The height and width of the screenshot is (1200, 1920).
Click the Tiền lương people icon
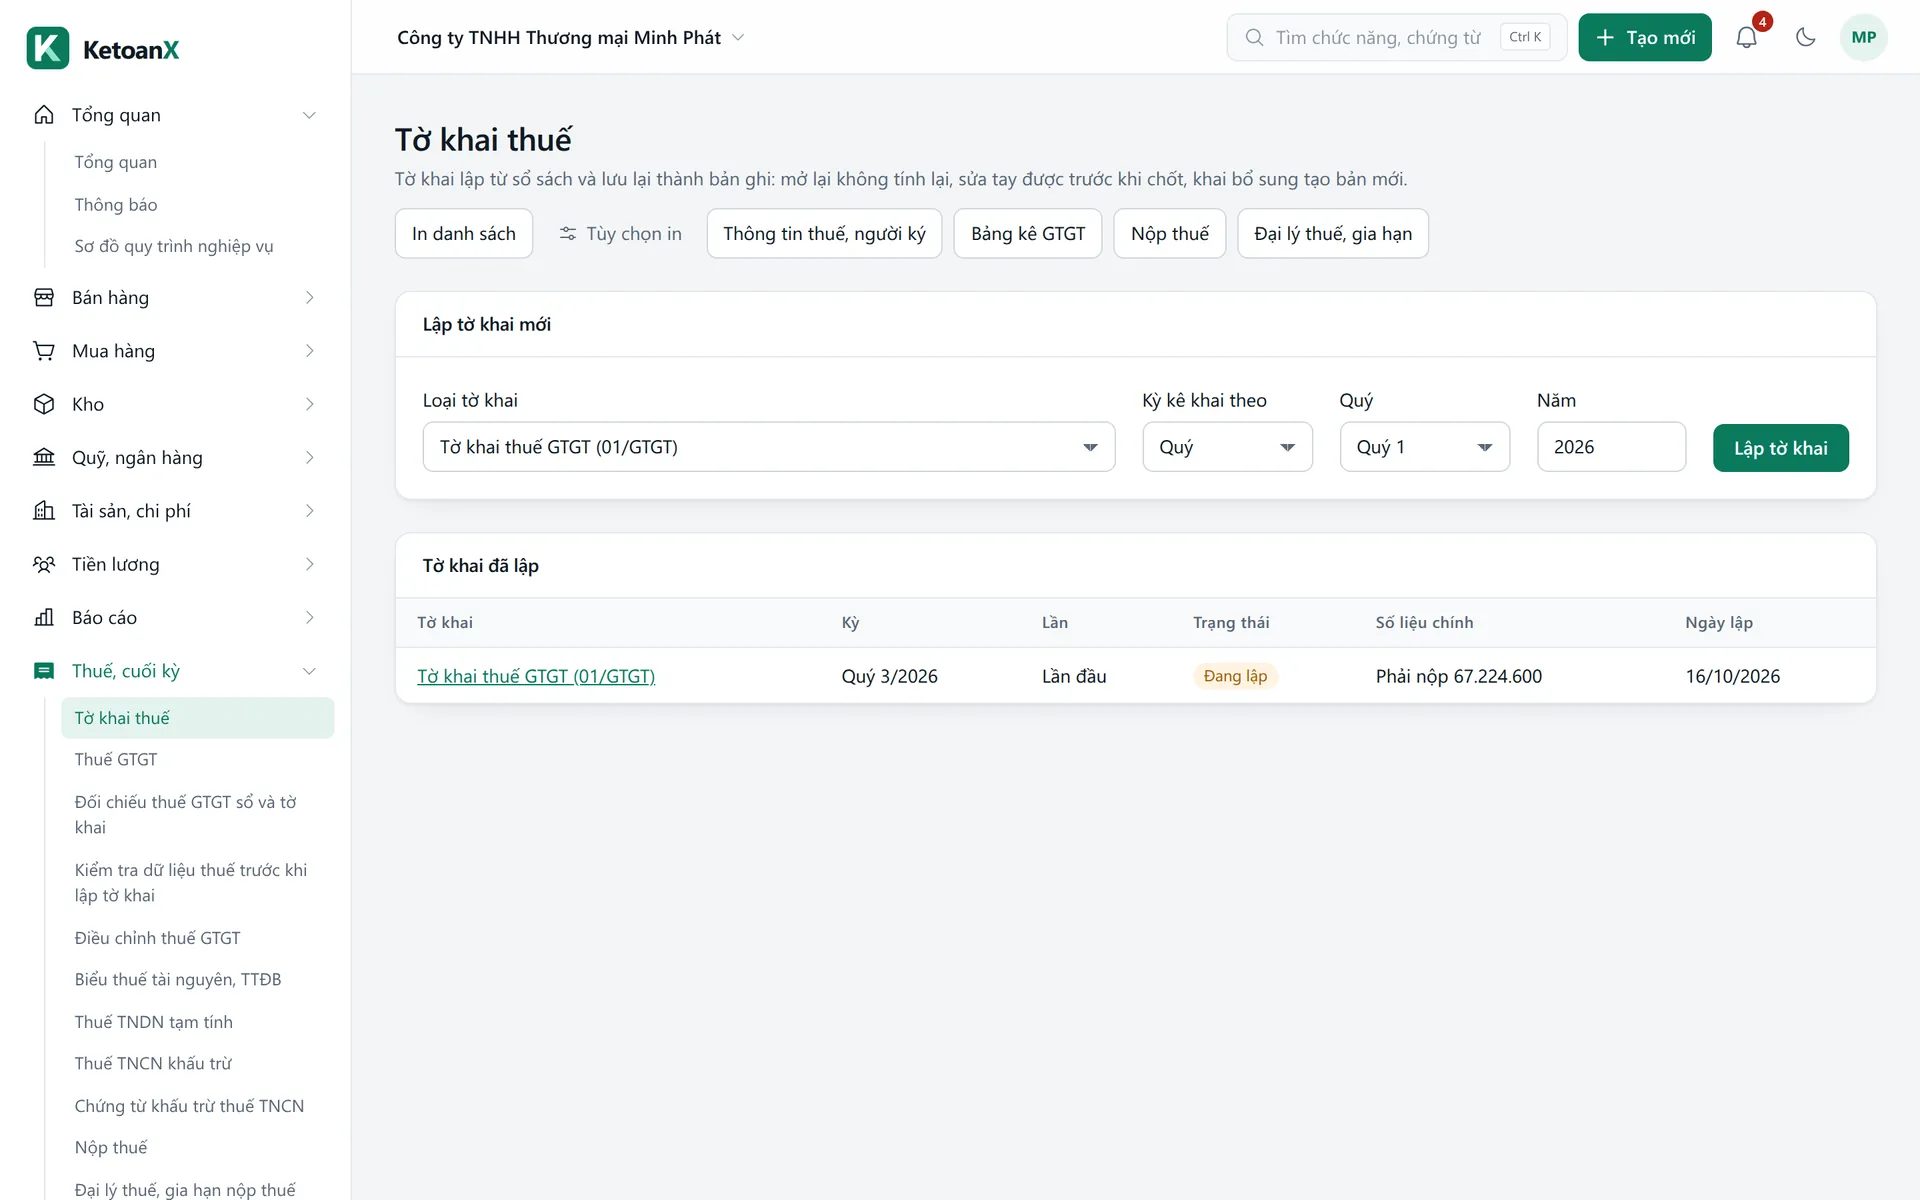[x=44, y=564]
